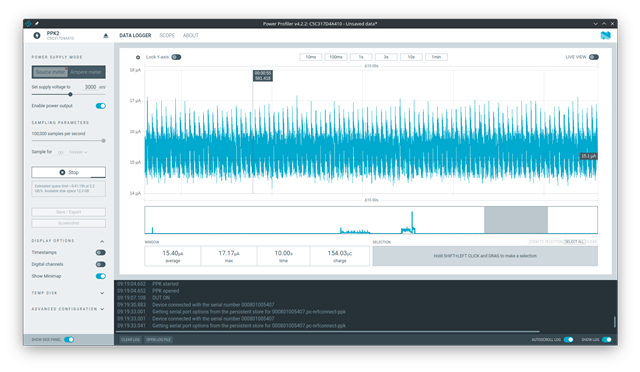This screenshot has width=640, height=372.
Task: Set time window to 1s
Action: [x=361, y=57]
